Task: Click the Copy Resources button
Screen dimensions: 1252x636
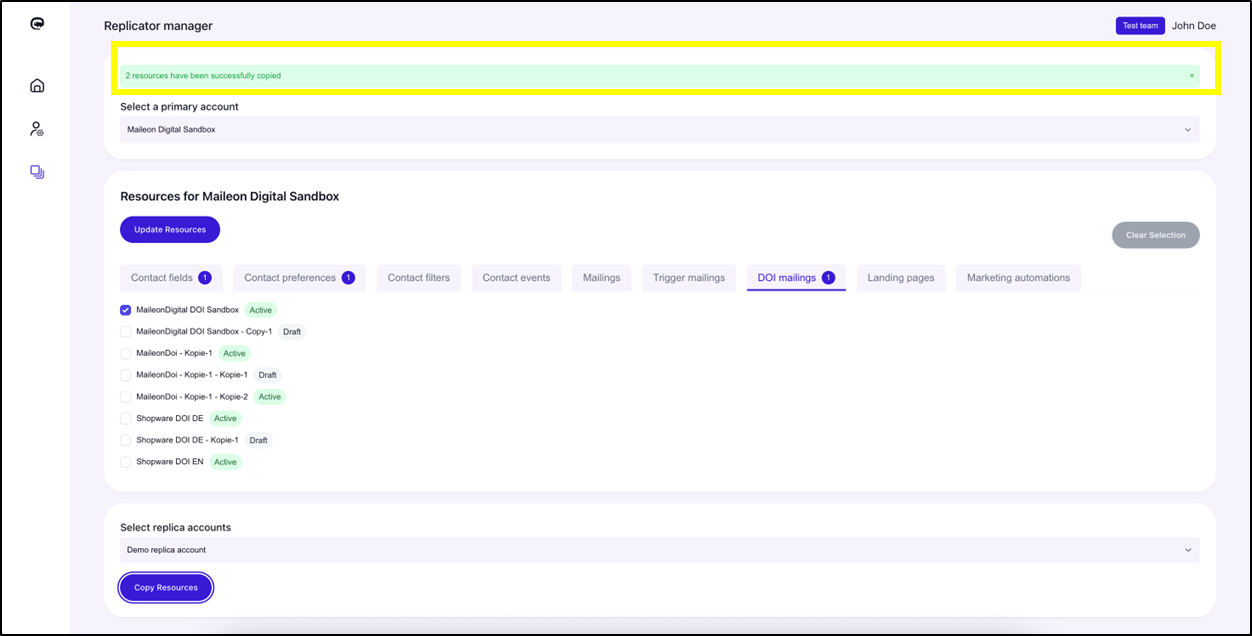Action: coord(166,588)
